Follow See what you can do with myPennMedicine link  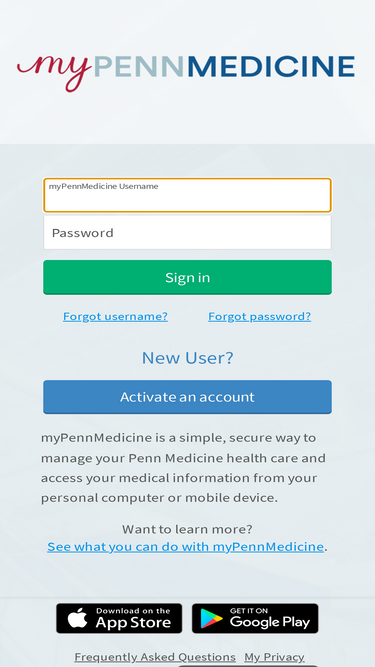coord(185,547)
